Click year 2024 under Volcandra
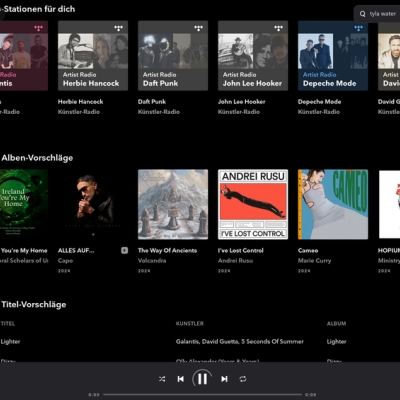 coord(144,271)
